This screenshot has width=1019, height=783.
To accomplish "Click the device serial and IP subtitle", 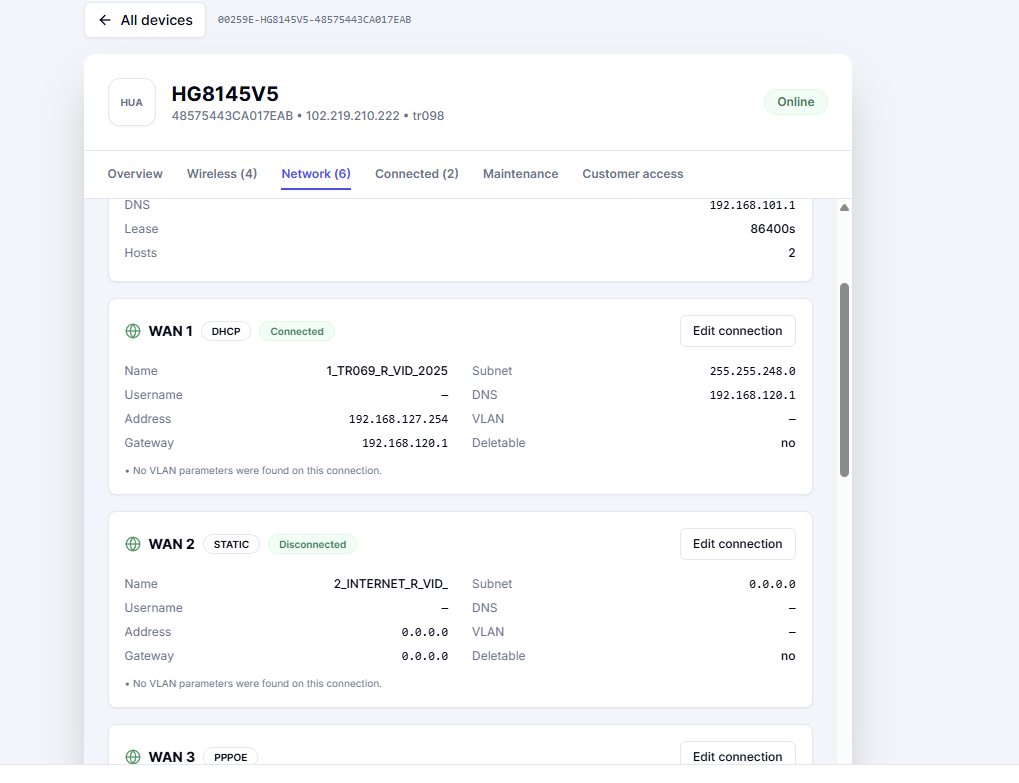I will [308, 116].
